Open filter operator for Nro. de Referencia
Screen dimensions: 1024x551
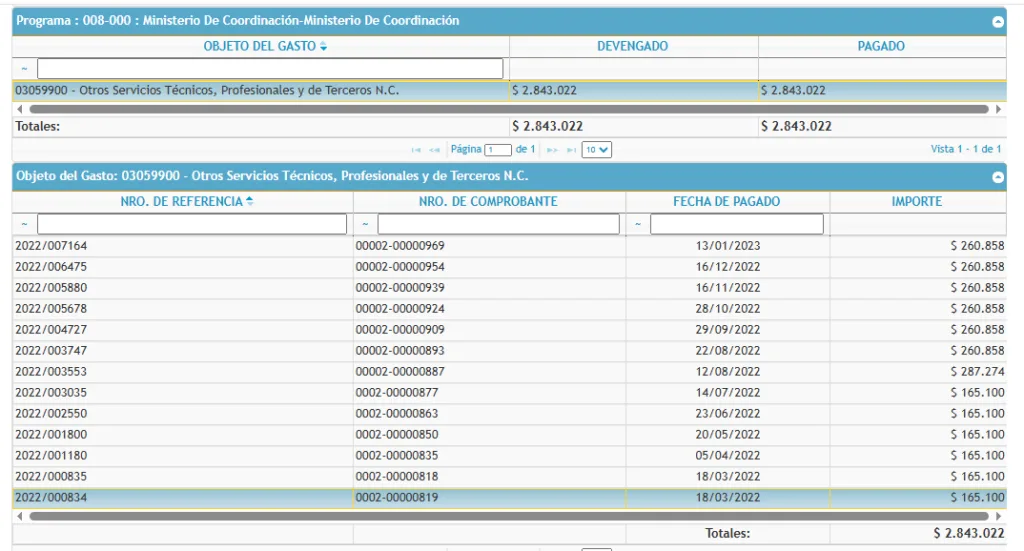click(x=22, y=225)
